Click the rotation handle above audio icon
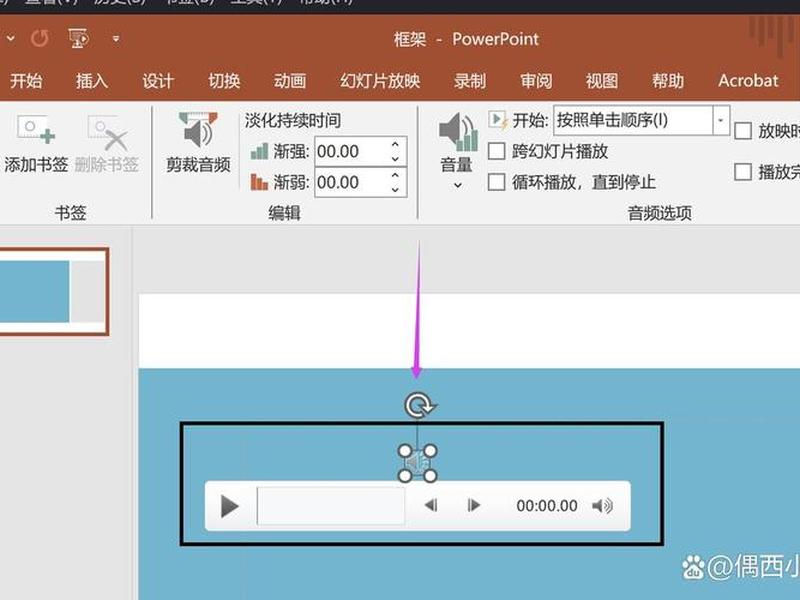 pos(418,406)
